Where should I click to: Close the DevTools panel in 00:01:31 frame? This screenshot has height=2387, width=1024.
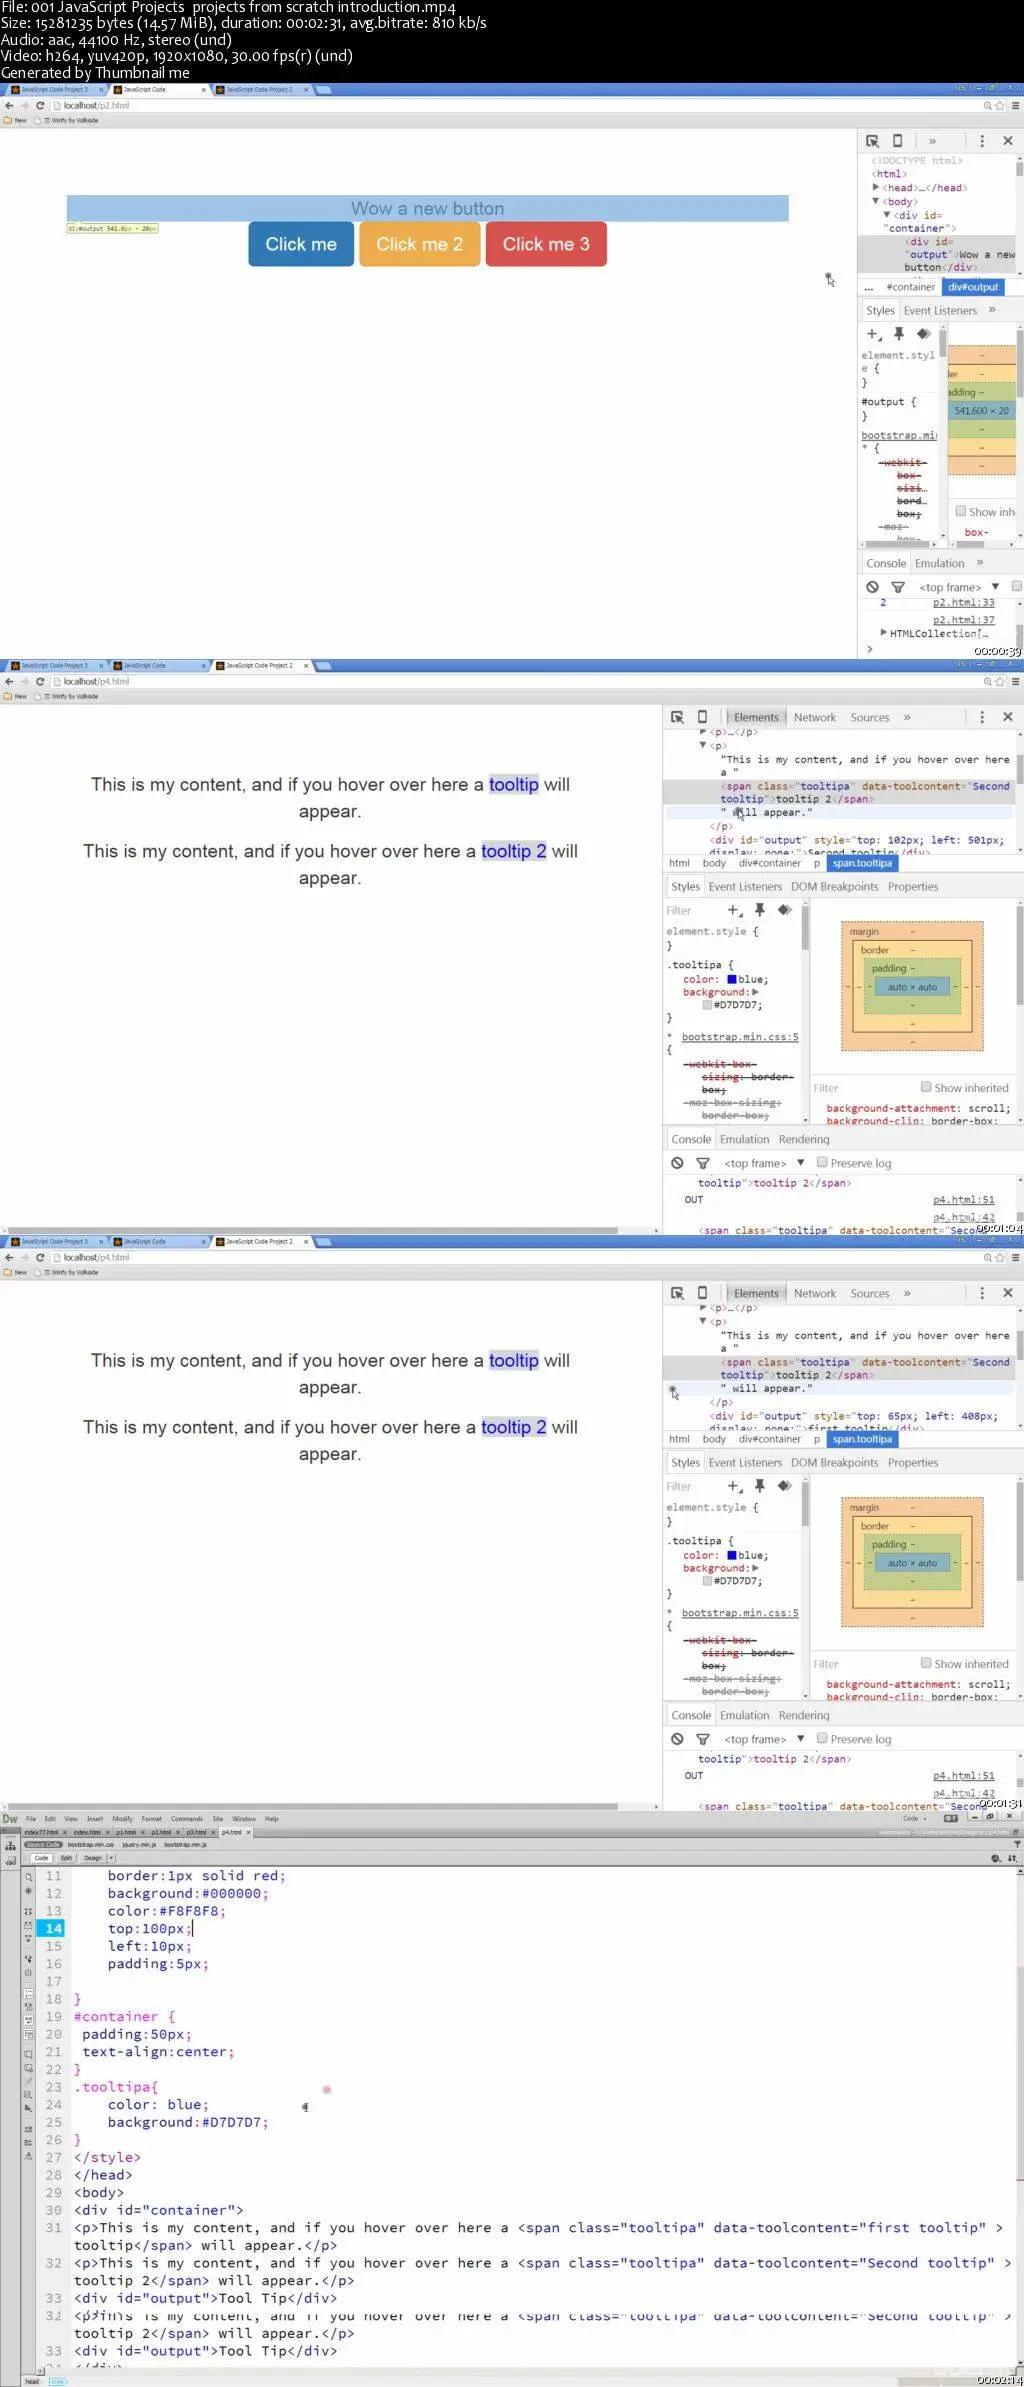(x=1008, y=1293)
